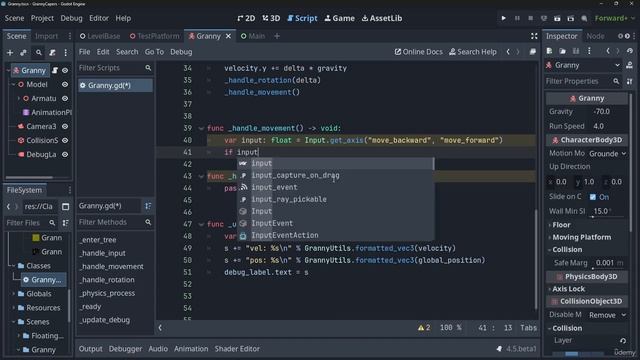Viewport: 640px width, 360px height.
Task: Open the Forward+ renderer dropdown
Action: (x=614, y=18)
